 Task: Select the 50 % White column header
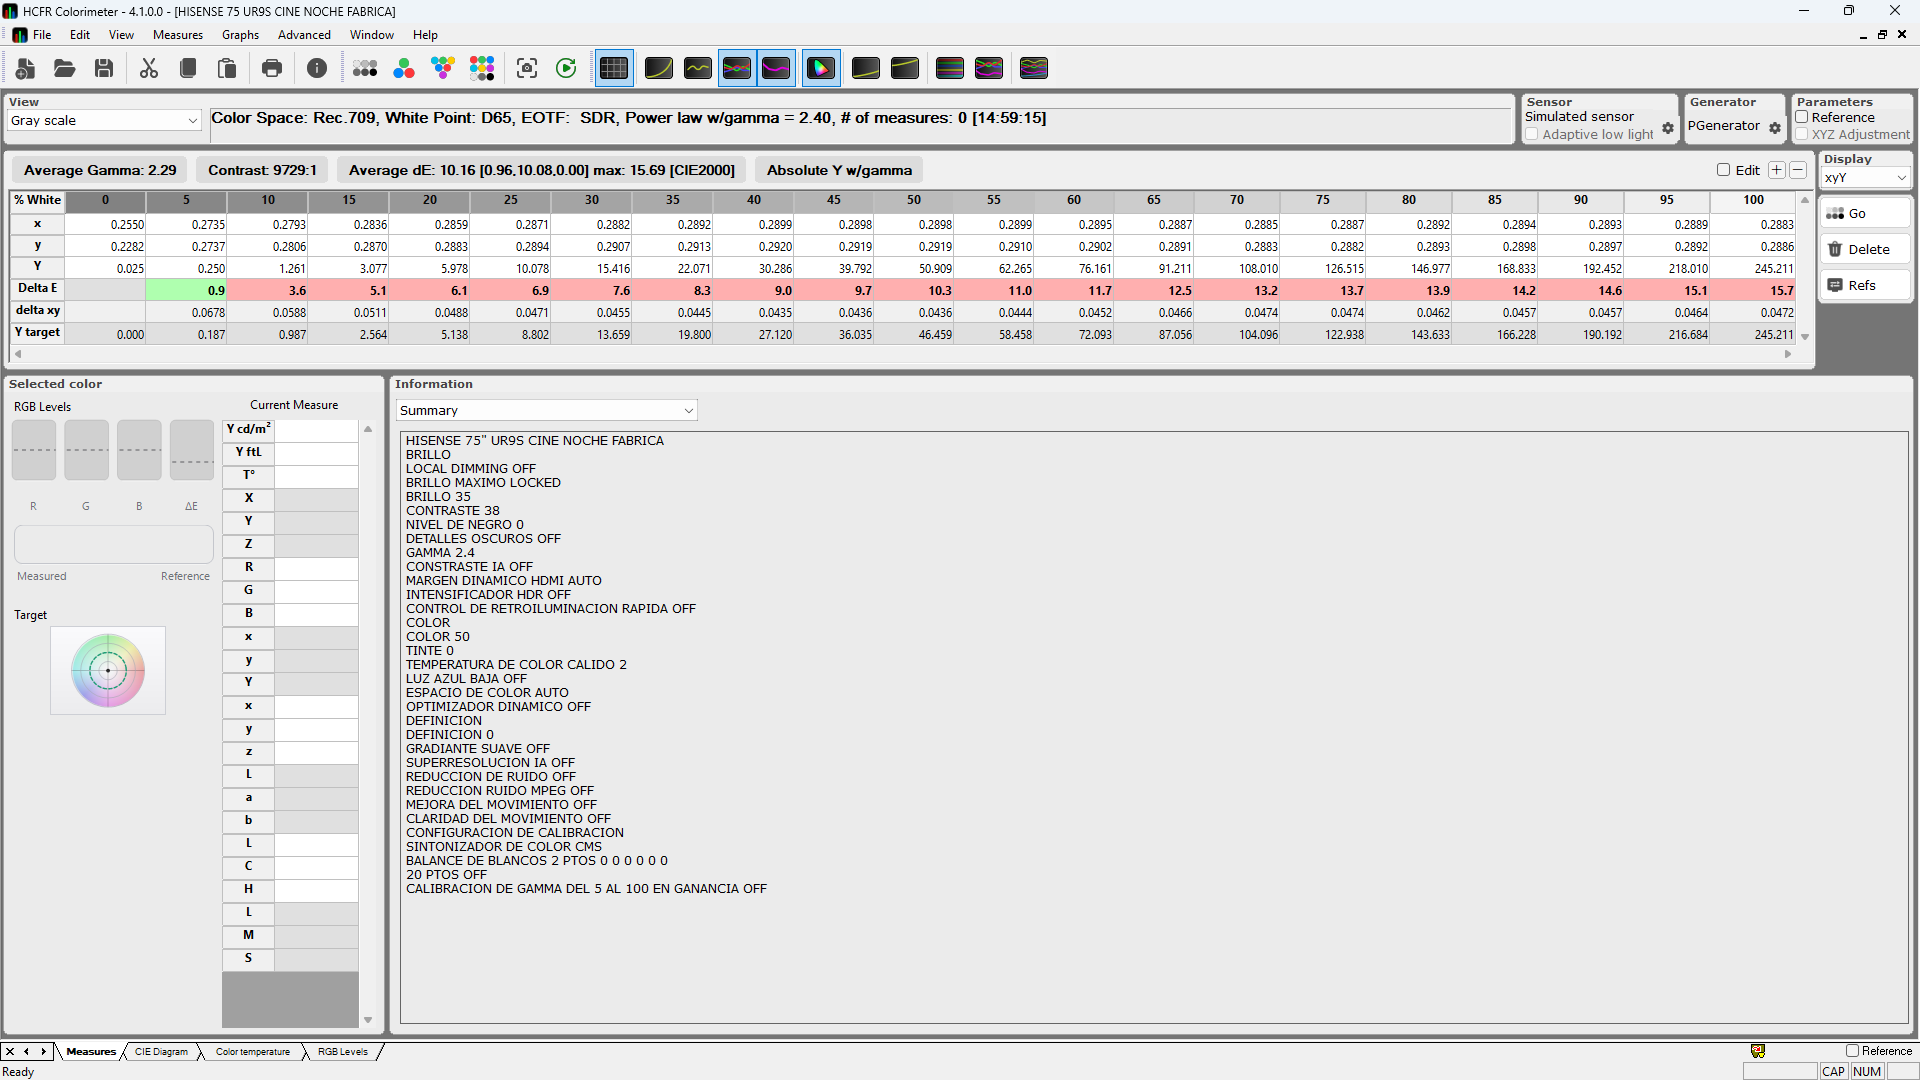tap(914, 200)
